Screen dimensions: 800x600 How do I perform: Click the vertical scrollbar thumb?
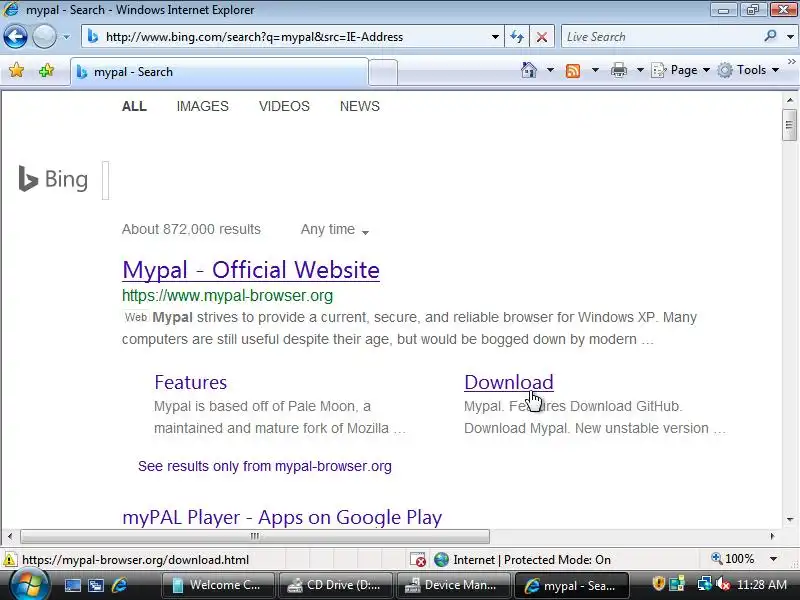[789, 124]
